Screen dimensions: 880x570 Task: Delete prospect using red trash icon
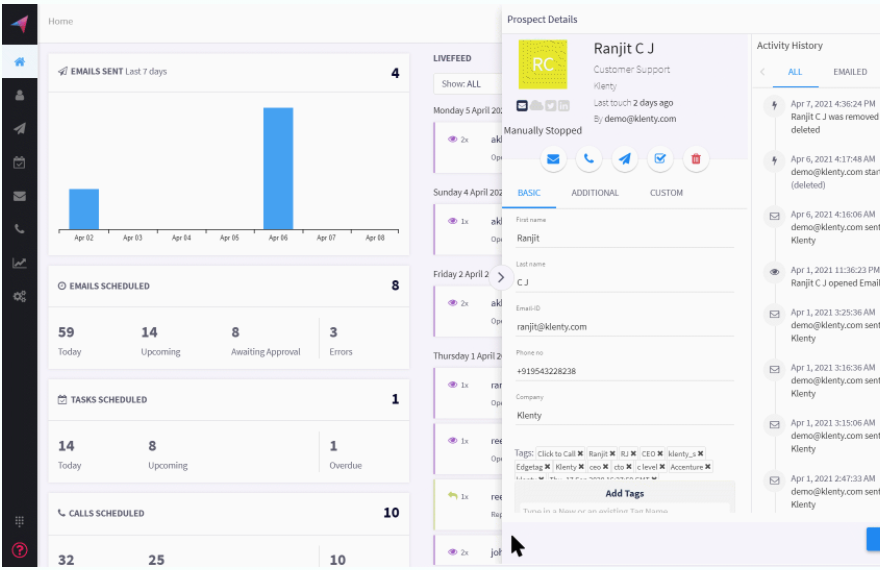coord(696,158)
